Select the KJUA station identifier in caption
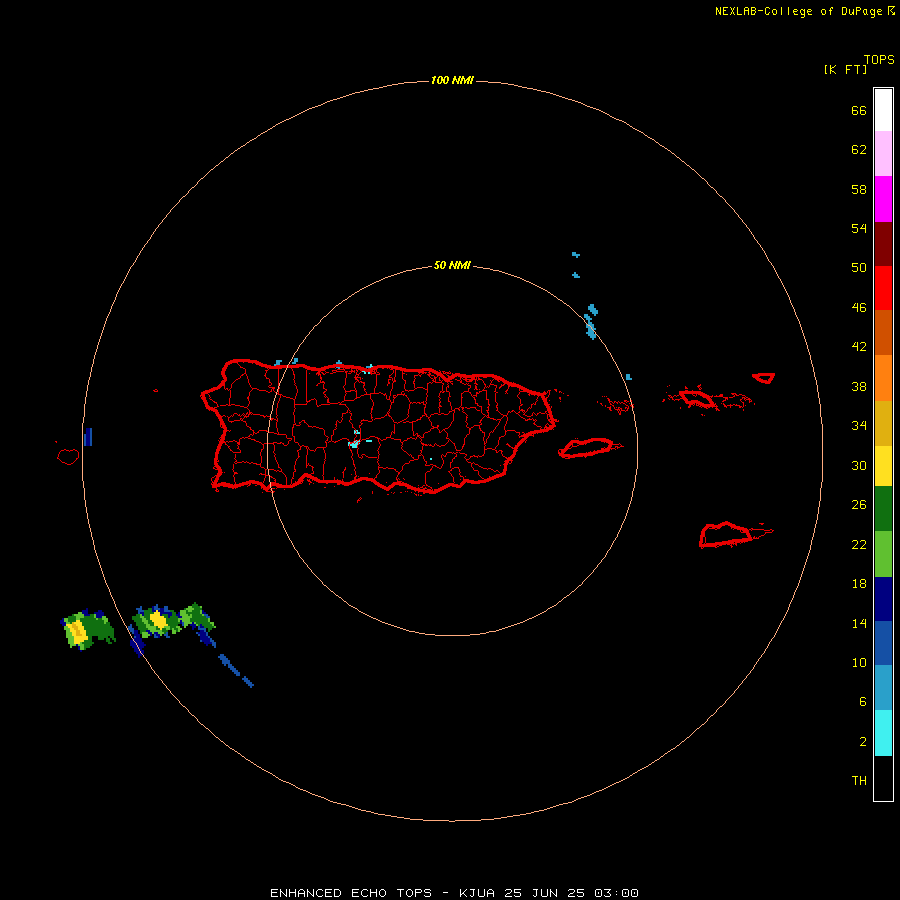 tap(477, 893)
